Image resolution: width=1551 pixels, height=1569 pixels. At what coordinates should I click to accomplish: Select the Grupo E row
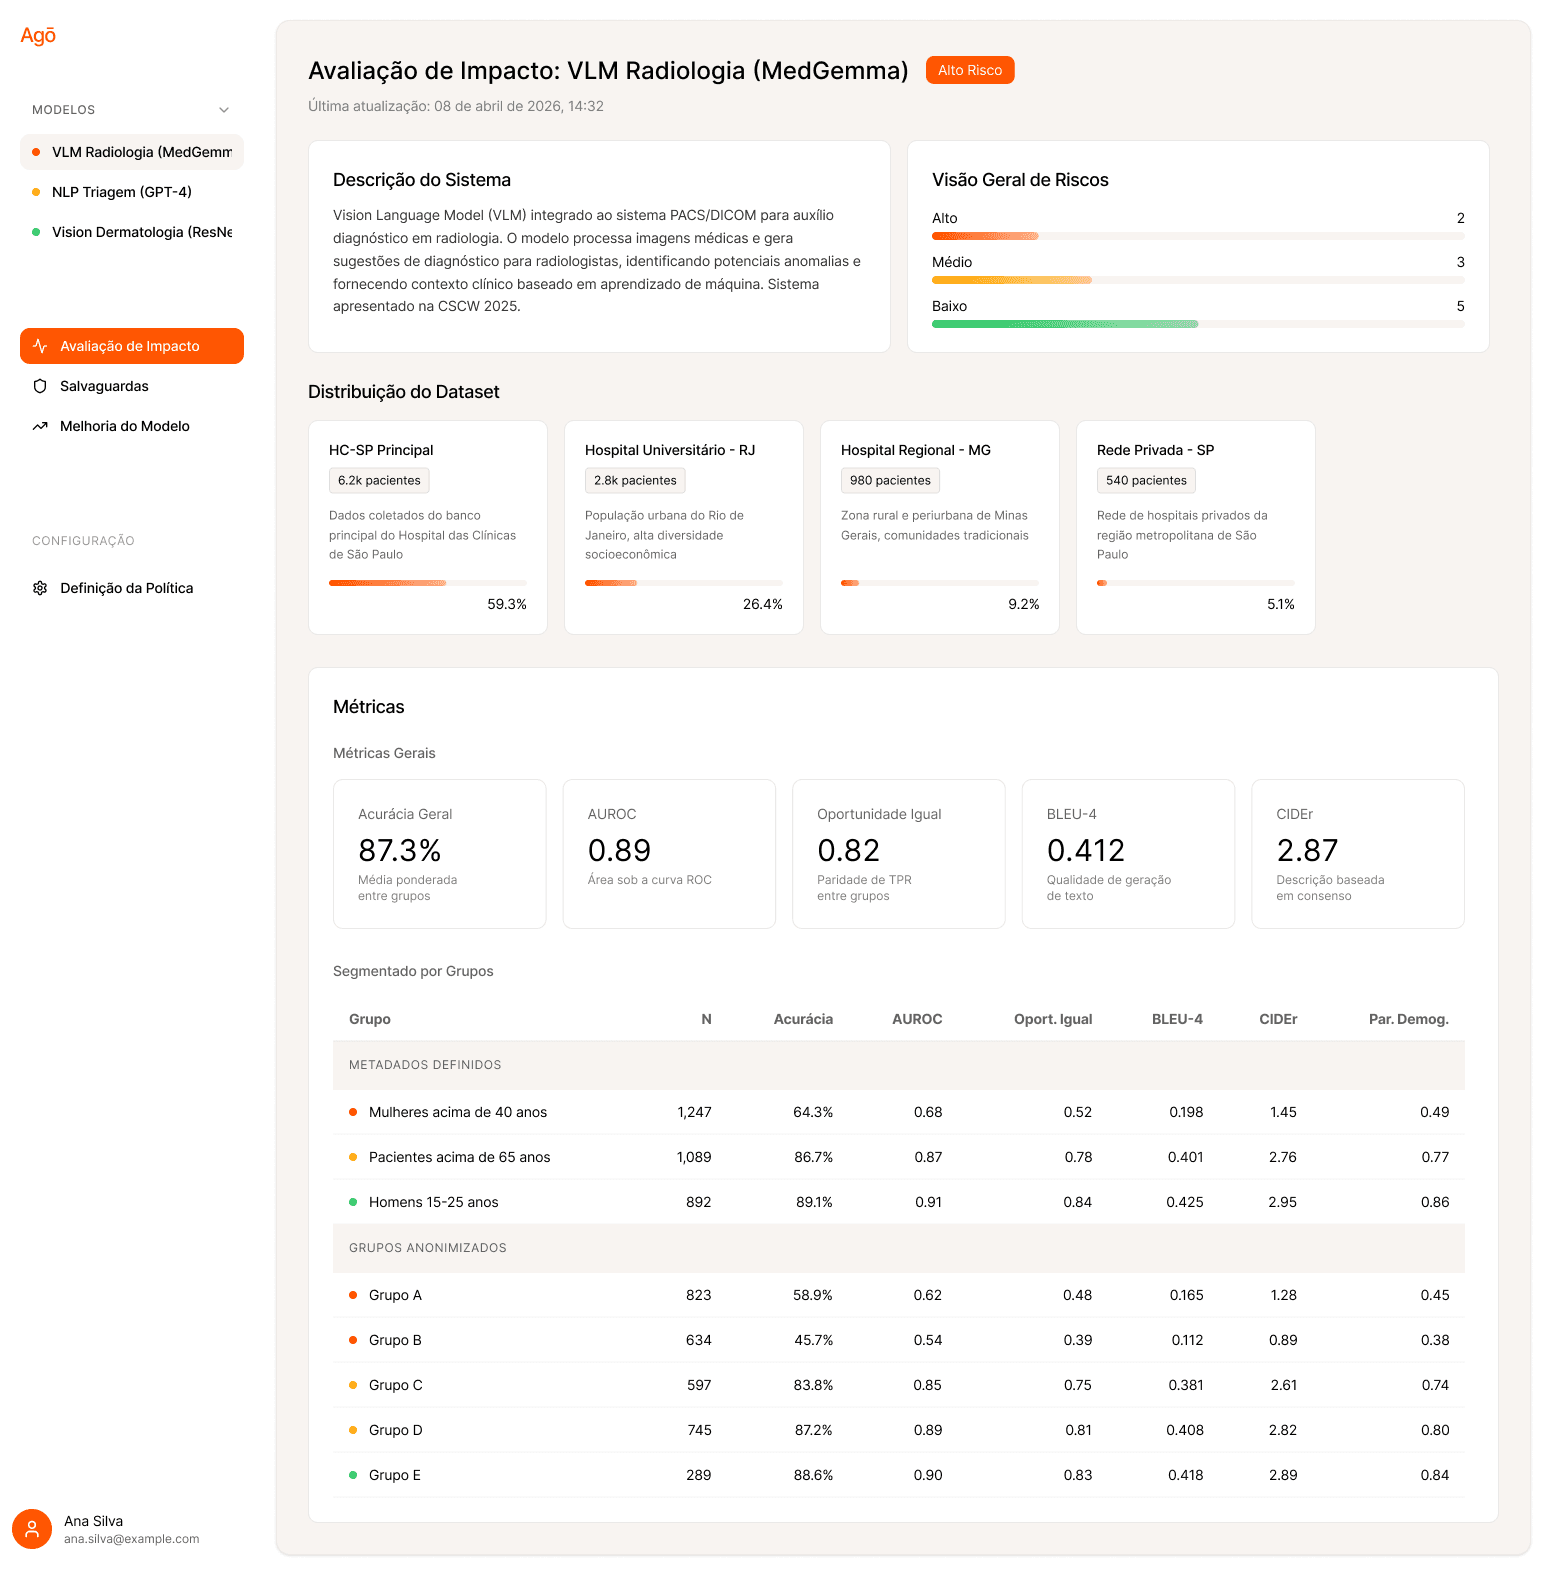point(899,1475)
